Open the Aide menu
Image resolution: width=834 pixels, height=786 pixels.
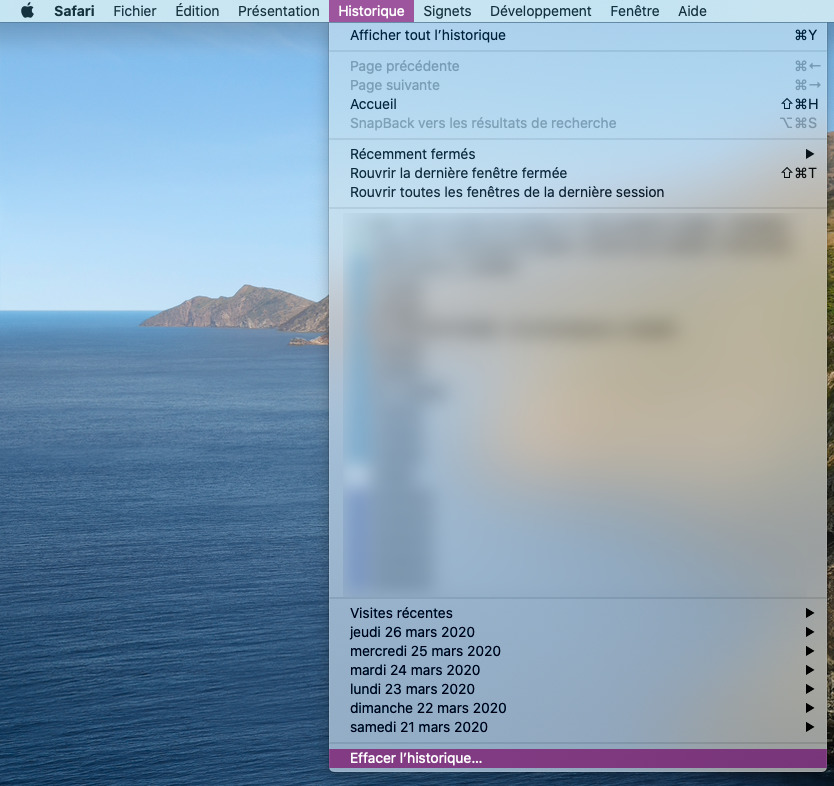click(690, 11)
